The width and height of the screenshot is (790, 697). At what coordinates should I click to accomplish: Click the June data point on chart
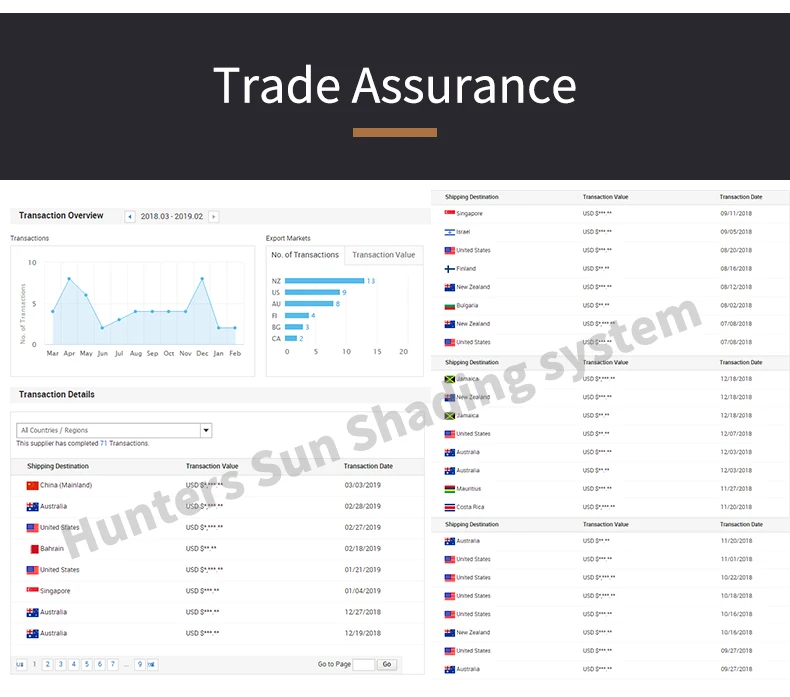point(102,328)
